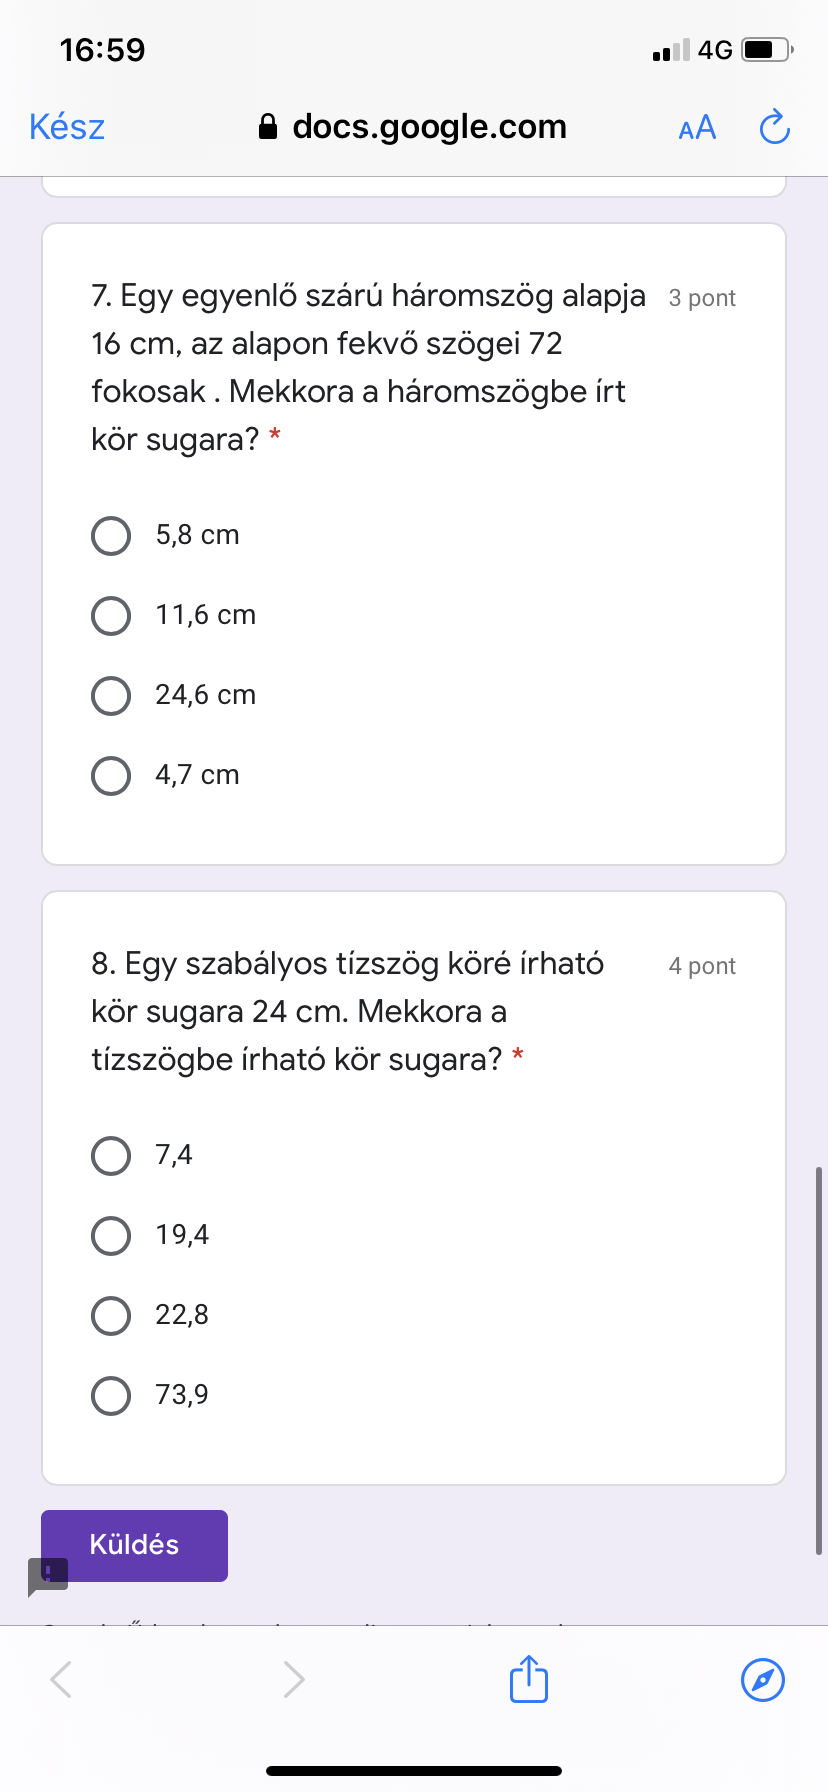
Task: Pick the 24,6 cm answer
Action: tap(111, 696)
